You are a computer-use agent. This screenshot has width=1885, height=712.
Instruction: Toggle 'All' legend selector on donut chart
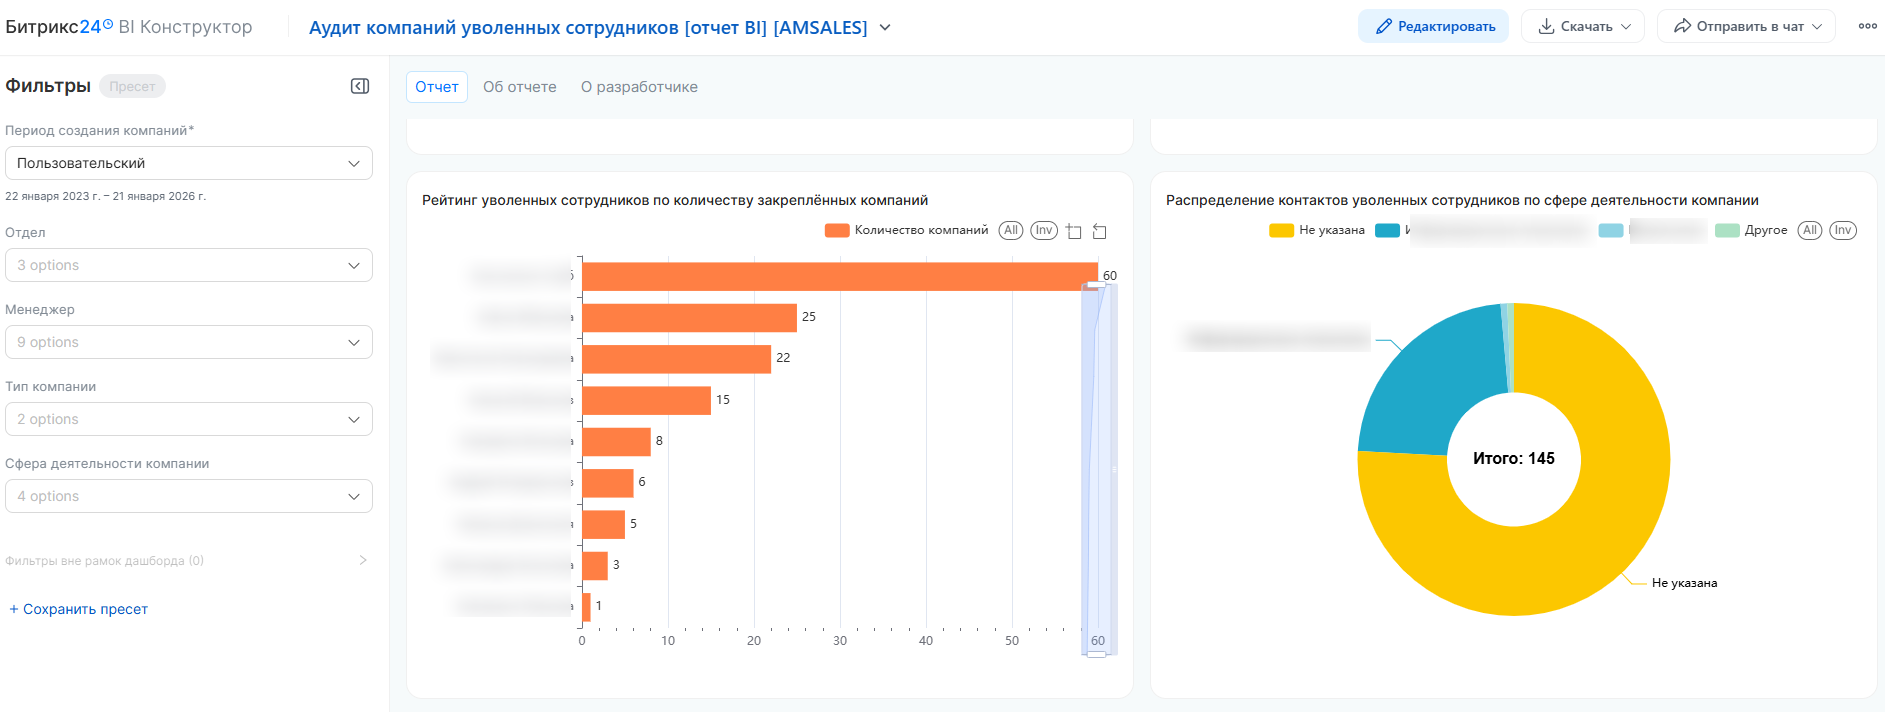click(x=1810, y=230)
